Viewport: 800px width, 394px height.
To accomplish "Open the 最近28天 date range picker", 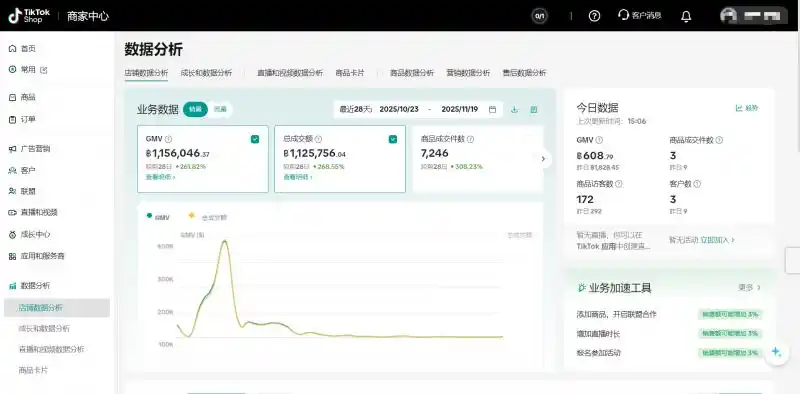I will (418, 109).
